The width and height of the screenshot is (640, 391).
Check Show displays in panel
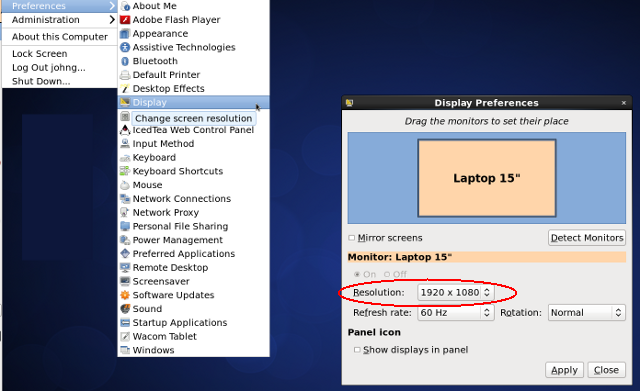pyautogui.click(x=357, y=350)
